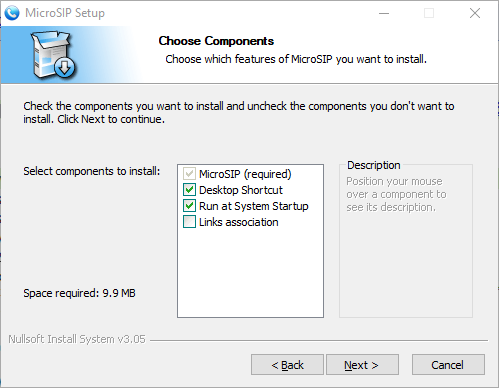Go to the next step with Next
Screen dimensions: 499x388
(362, 365)
